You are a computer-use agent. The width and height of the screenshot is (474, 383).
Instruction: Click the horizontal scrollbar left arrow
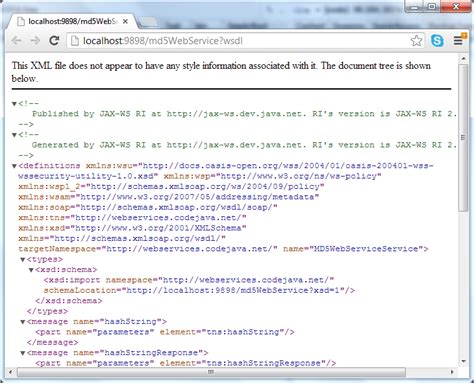[x=10, y=372]
